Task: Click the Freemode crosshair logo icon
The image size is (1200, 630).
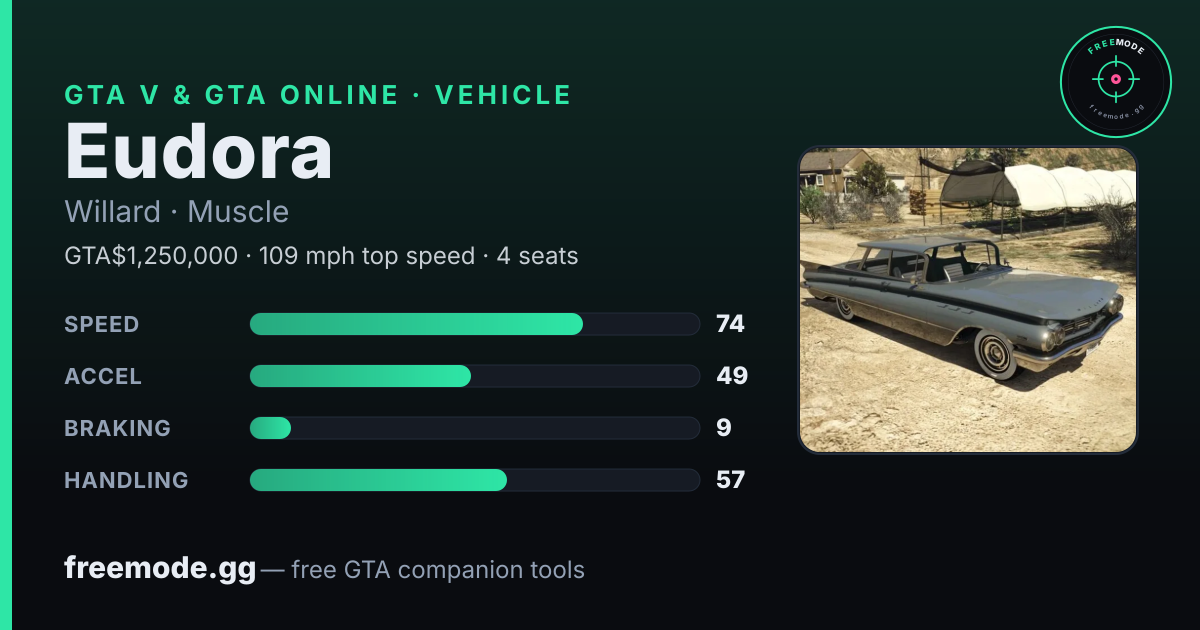Action: [1115, 82]
